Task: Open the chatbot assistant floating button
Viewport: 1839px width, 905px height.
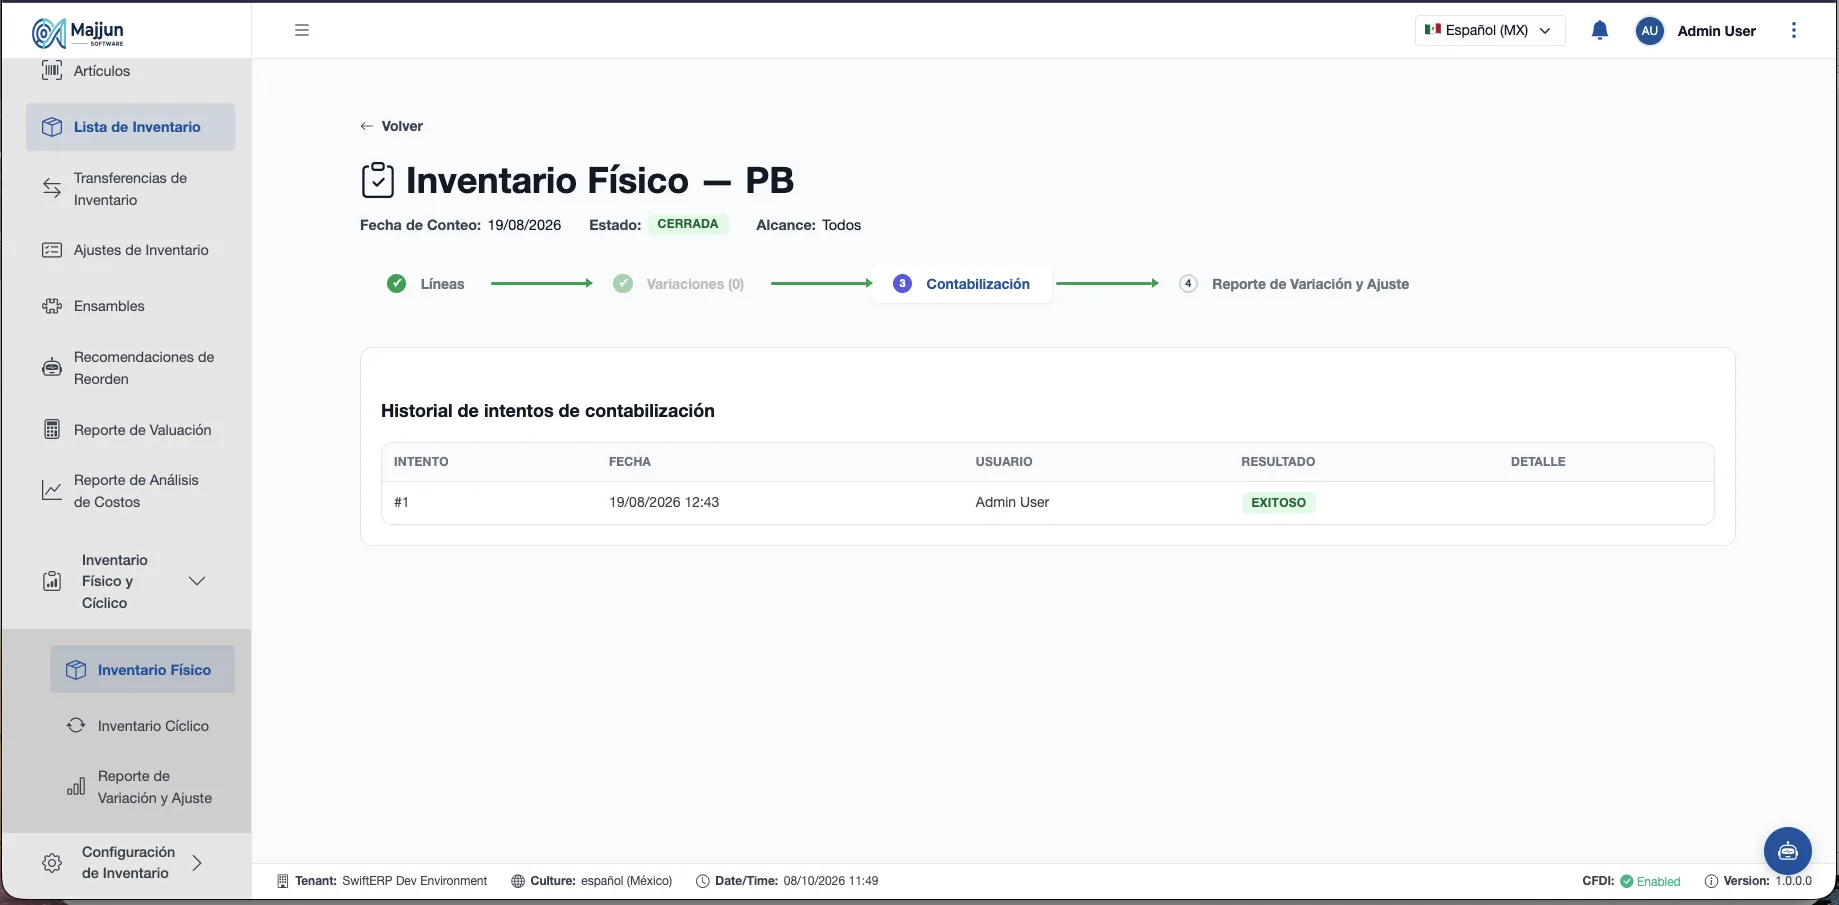Action: click(1788, 851)
